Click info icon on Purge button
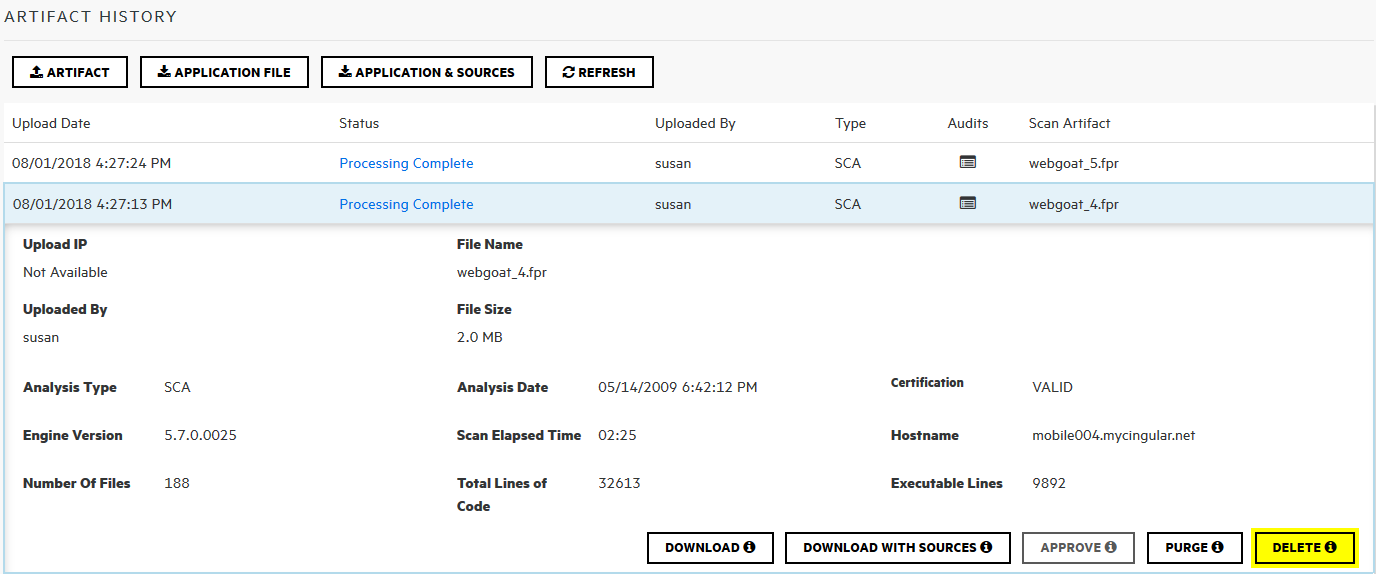The image size is (1376, 574). pyautogui.click(x=1217, y=548)
